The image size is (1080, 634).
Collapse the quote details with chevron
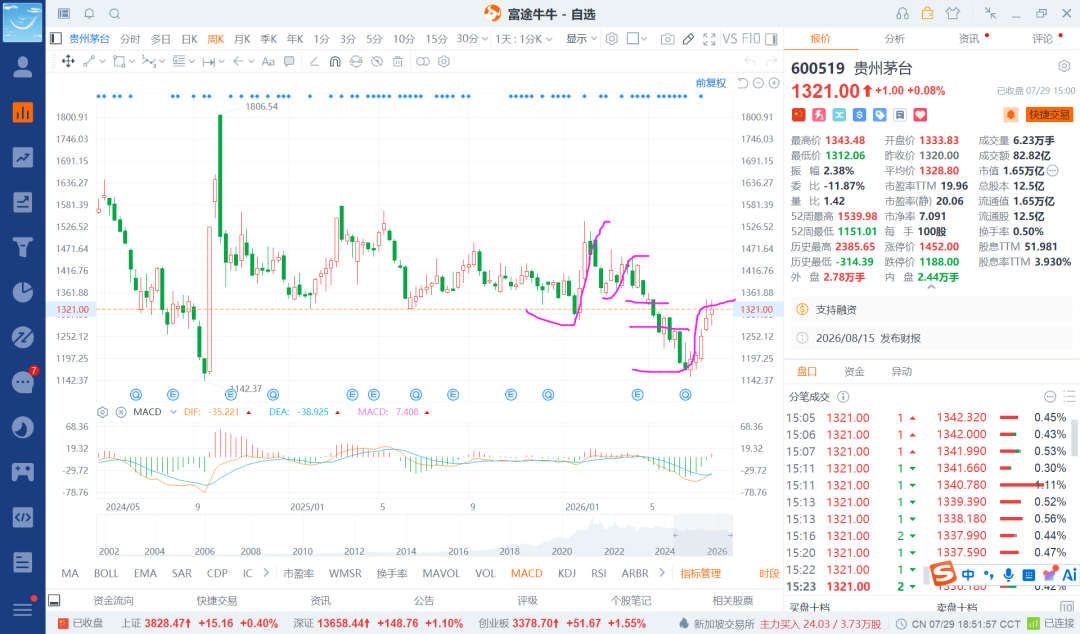pos(931,287)
